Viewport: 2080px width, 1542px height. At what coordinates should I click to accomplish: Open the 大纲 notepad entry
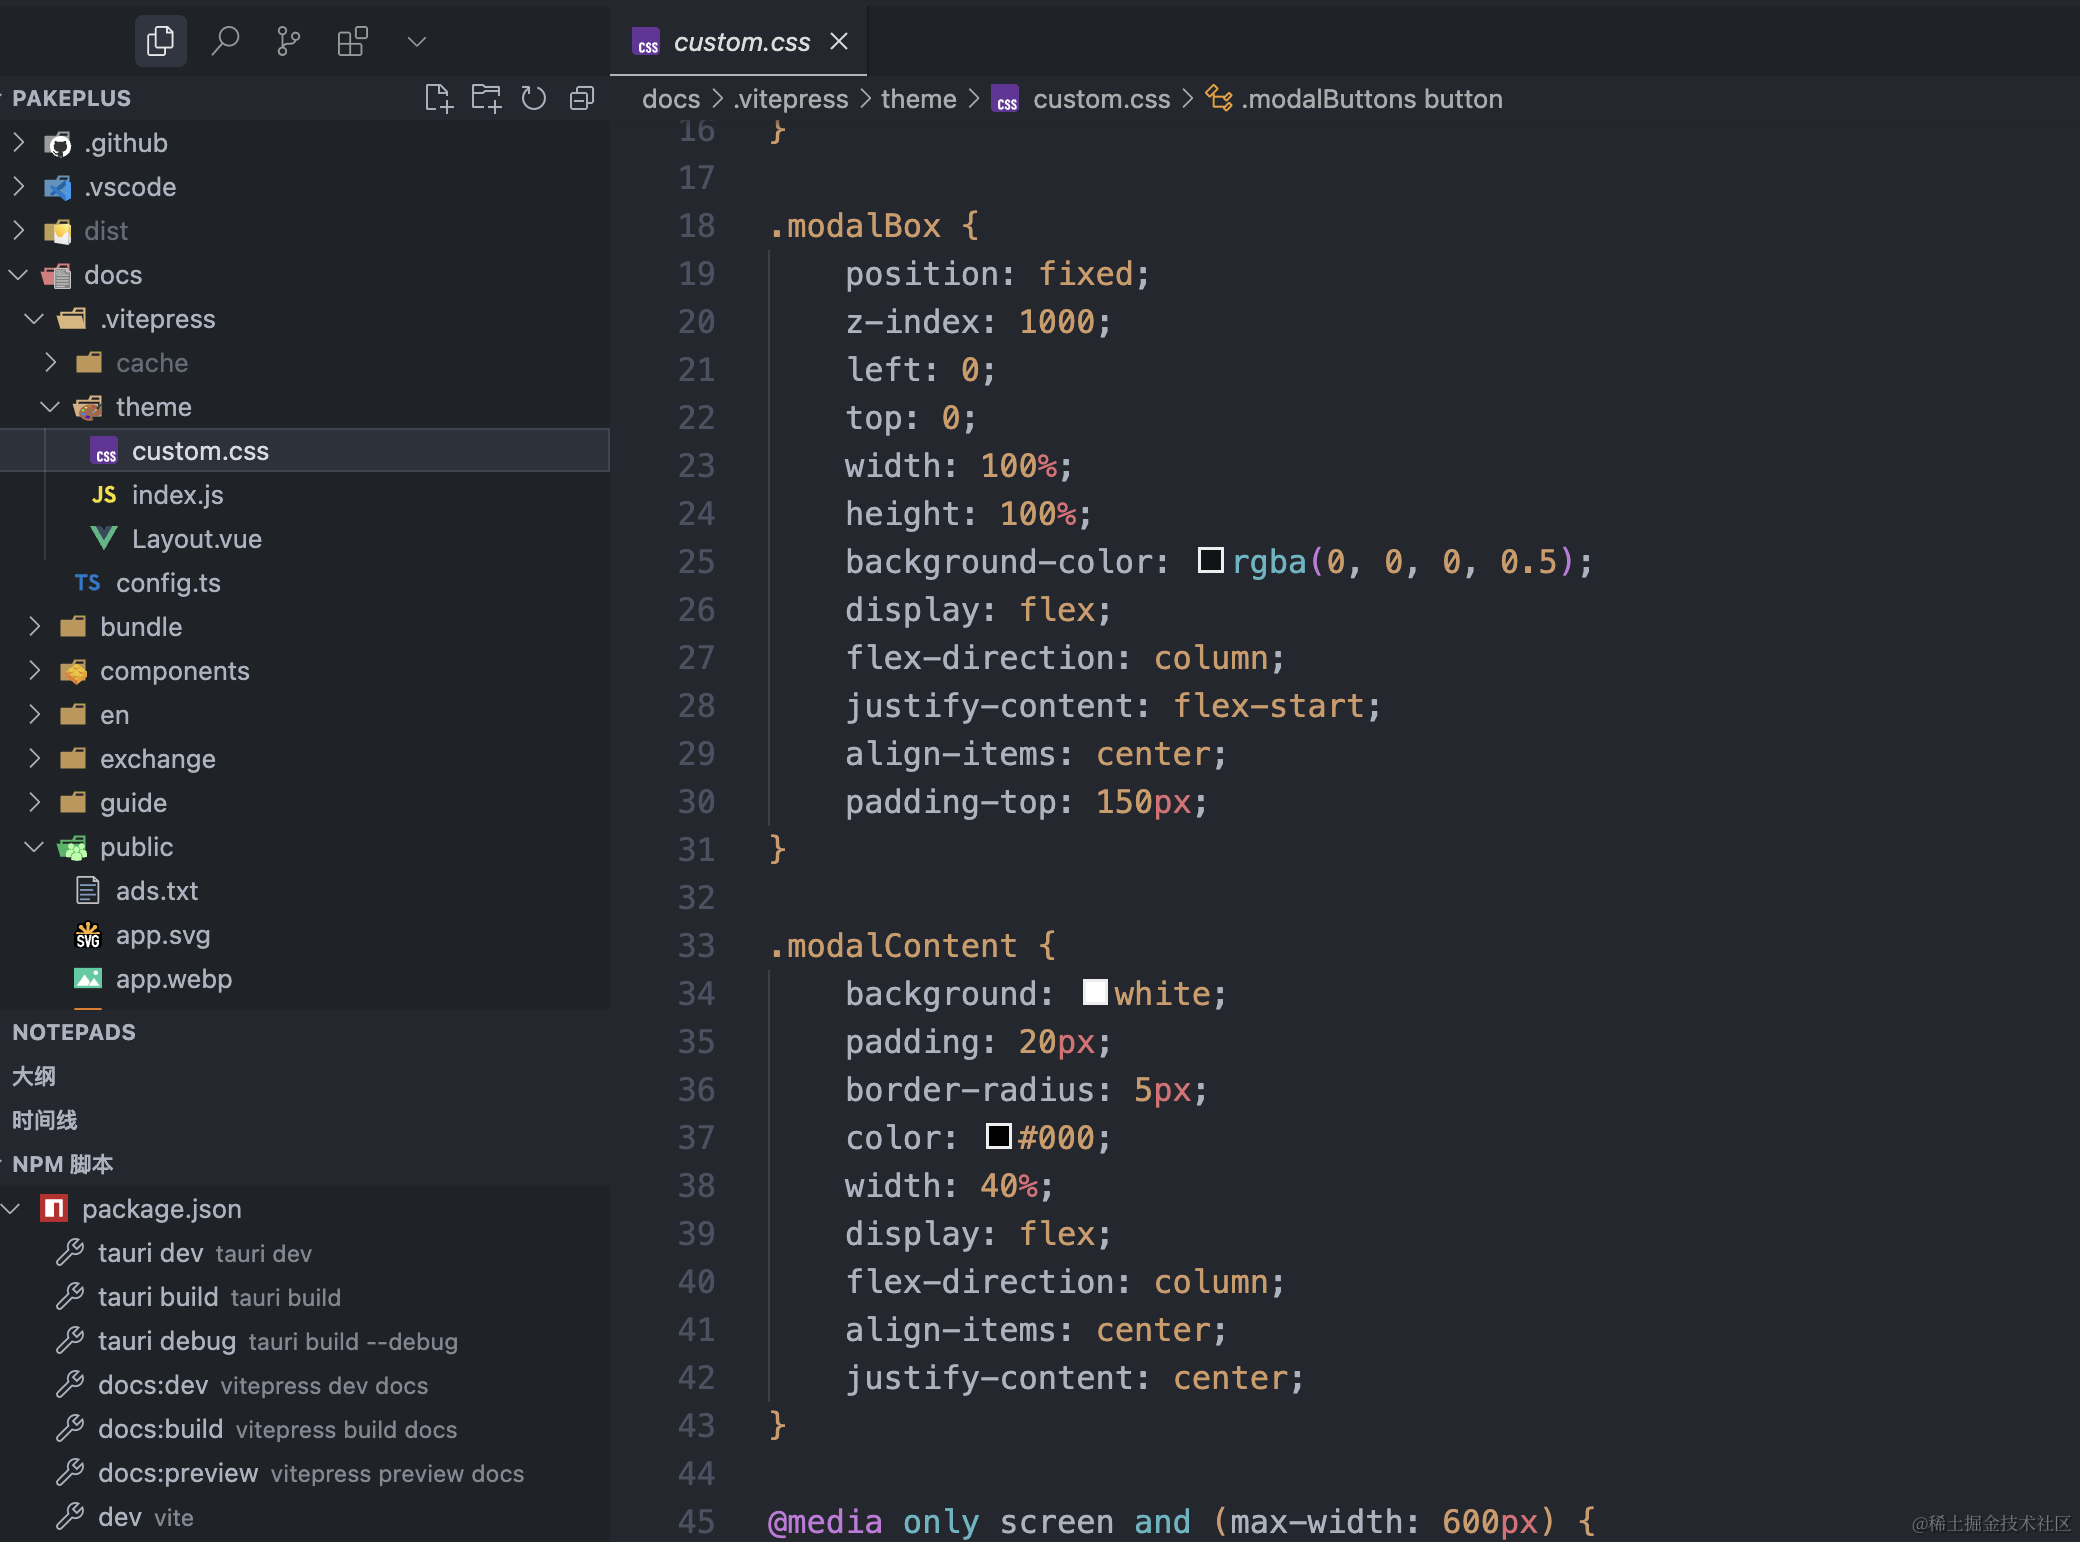(x=34, y=1076)
